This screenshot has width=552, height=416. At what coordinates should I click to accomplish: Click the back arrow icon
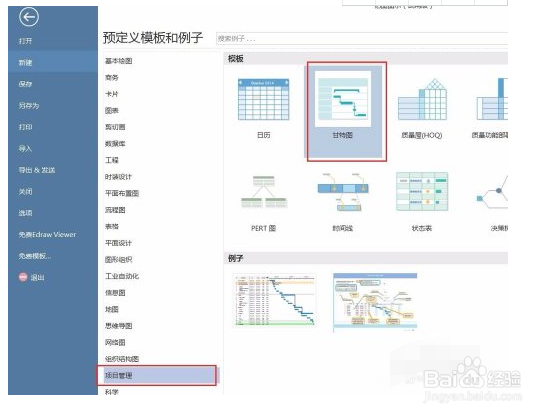click(x=29, y=17)
